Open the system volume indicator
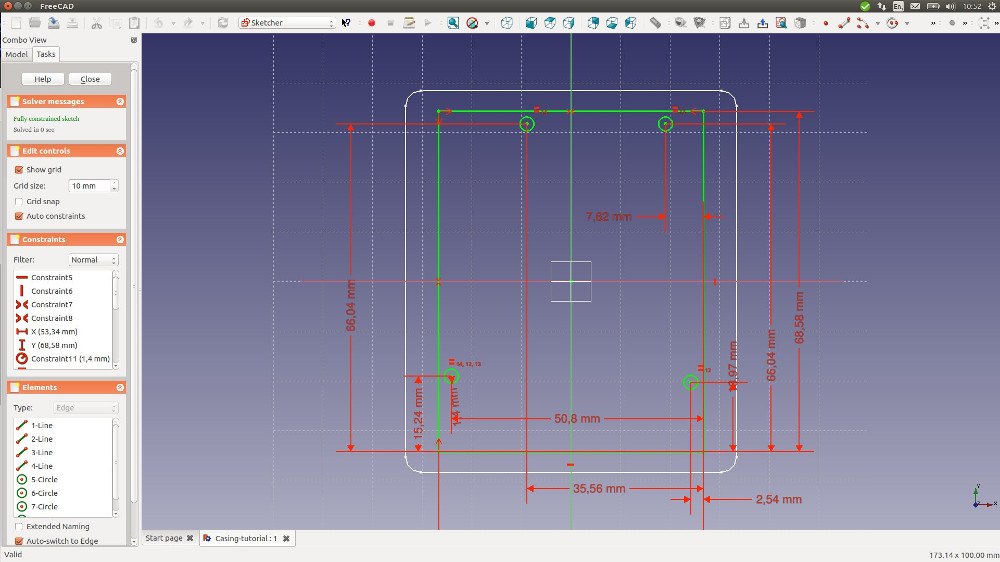1000x562 pixels. [x=950, y=6]
